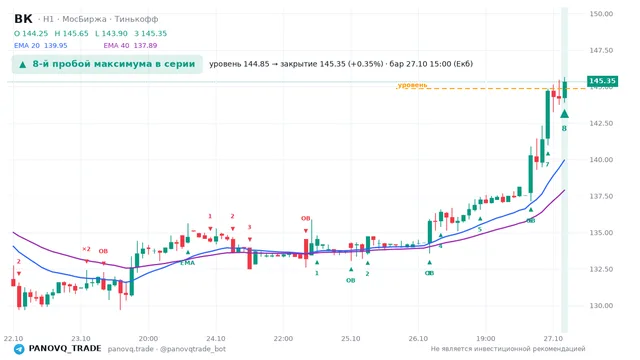Click the close value З 145.35

click(151, 33)
